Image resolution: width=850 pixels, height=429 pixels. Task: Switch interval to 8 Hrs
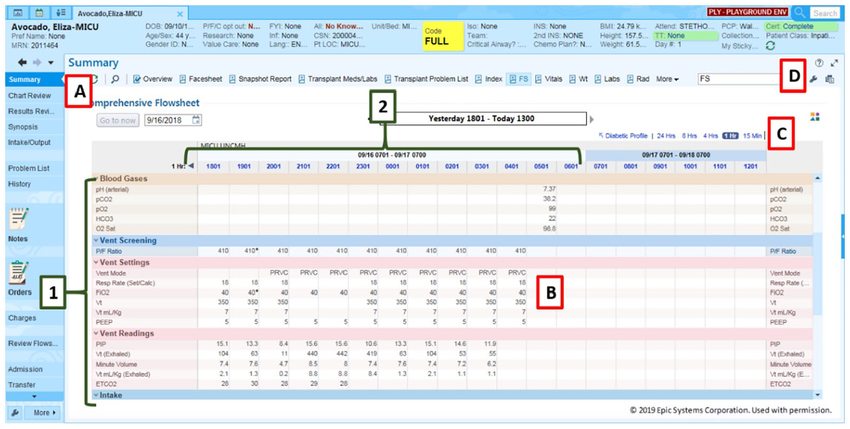click(689, 136)
